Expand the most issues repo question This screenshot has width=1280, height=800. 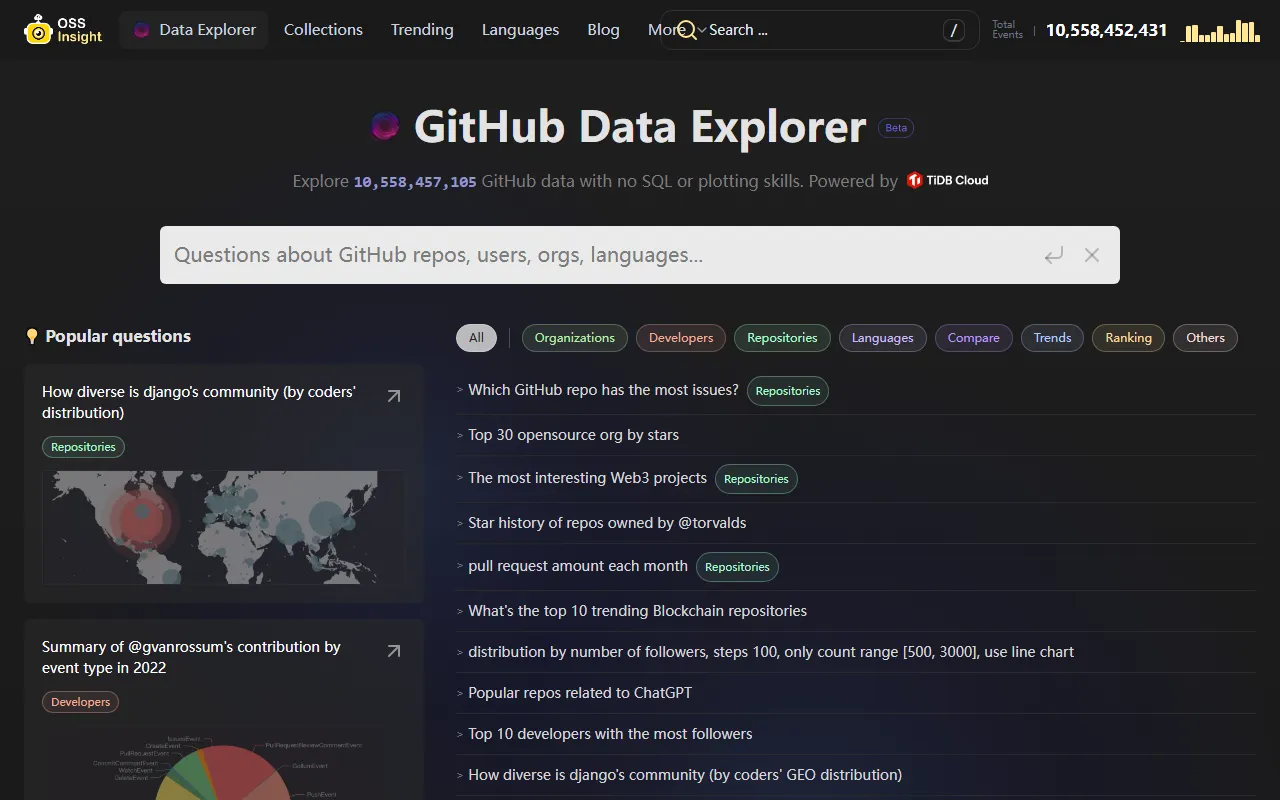tap(603, 390)
